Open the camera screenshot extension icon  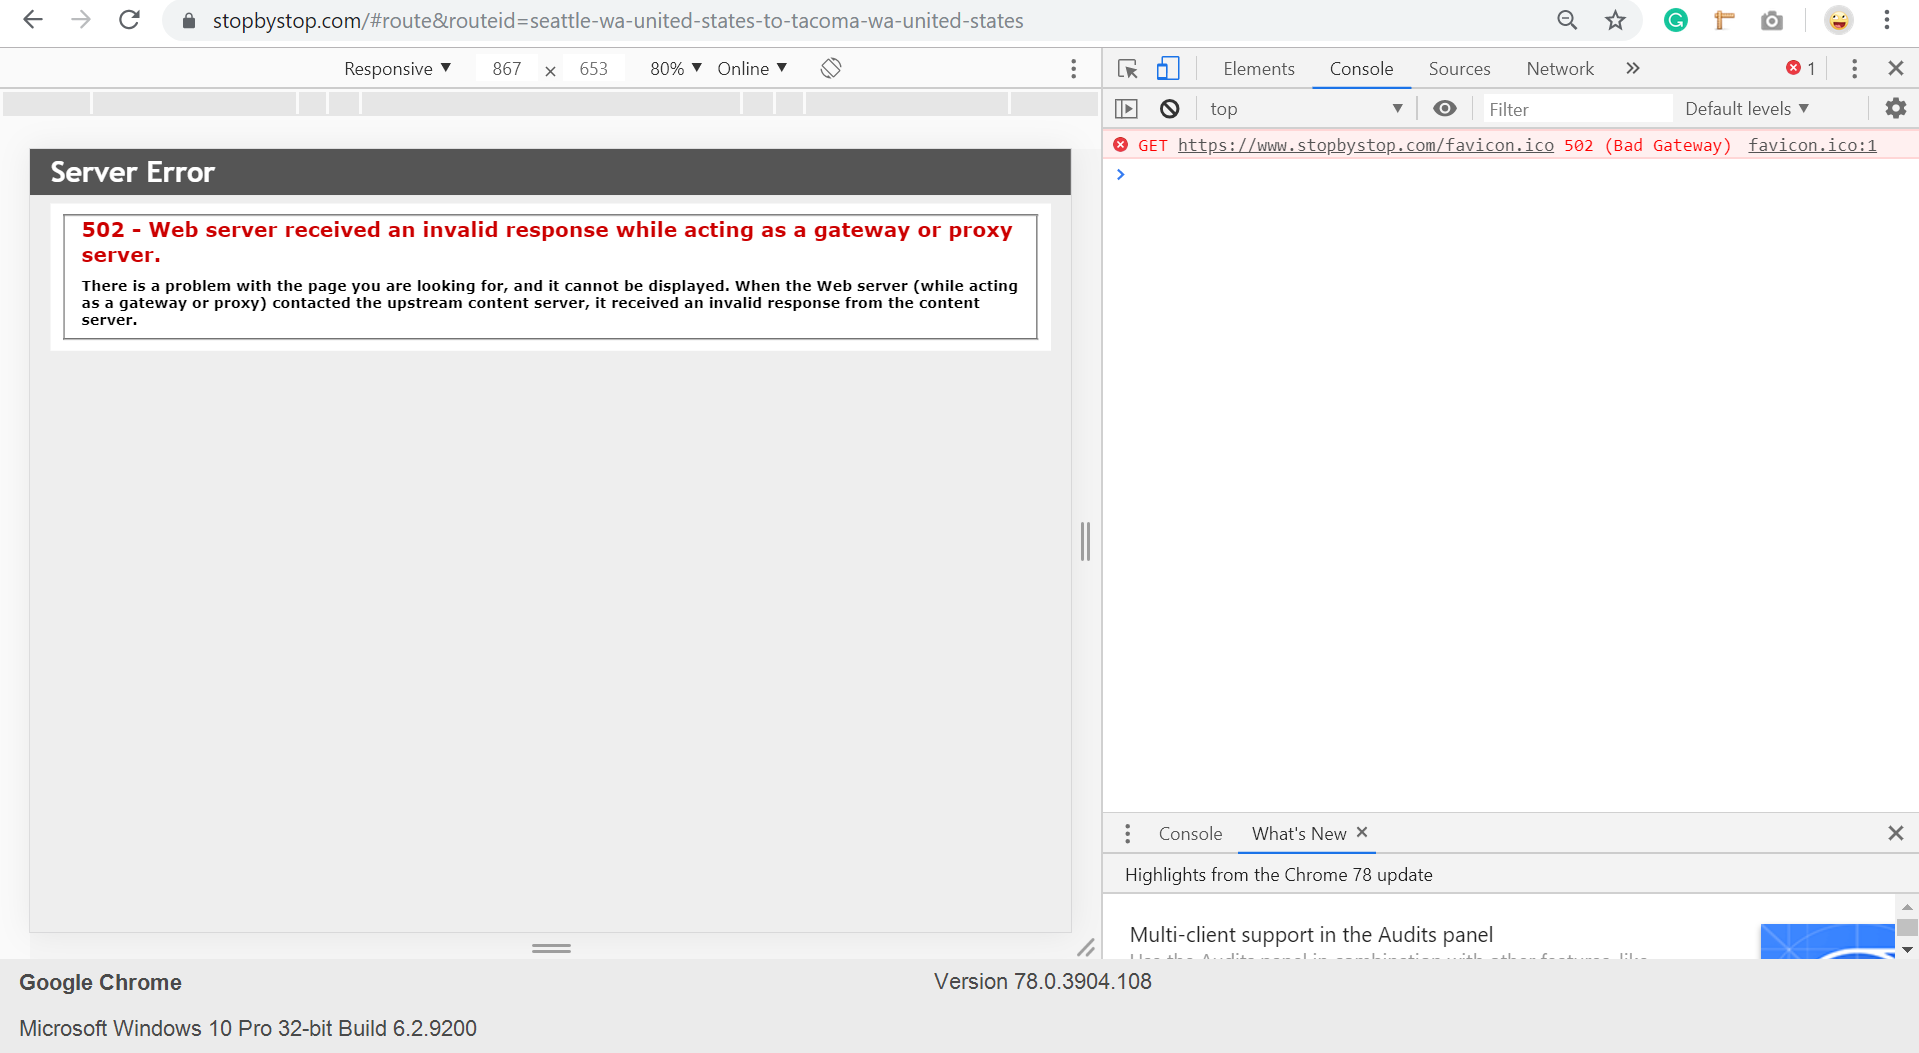click(x=1772, y=20)
